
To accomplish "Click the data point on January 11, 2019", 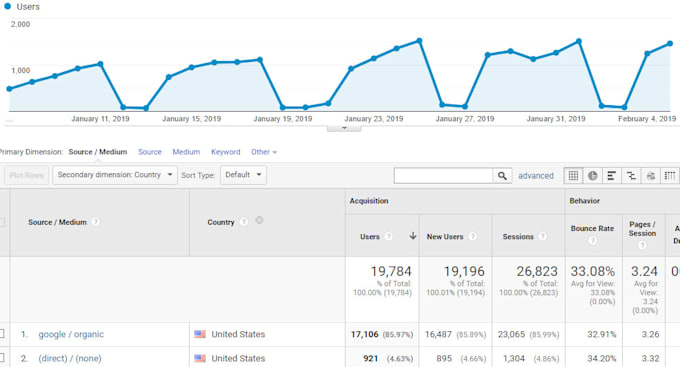I will (100, 64).
